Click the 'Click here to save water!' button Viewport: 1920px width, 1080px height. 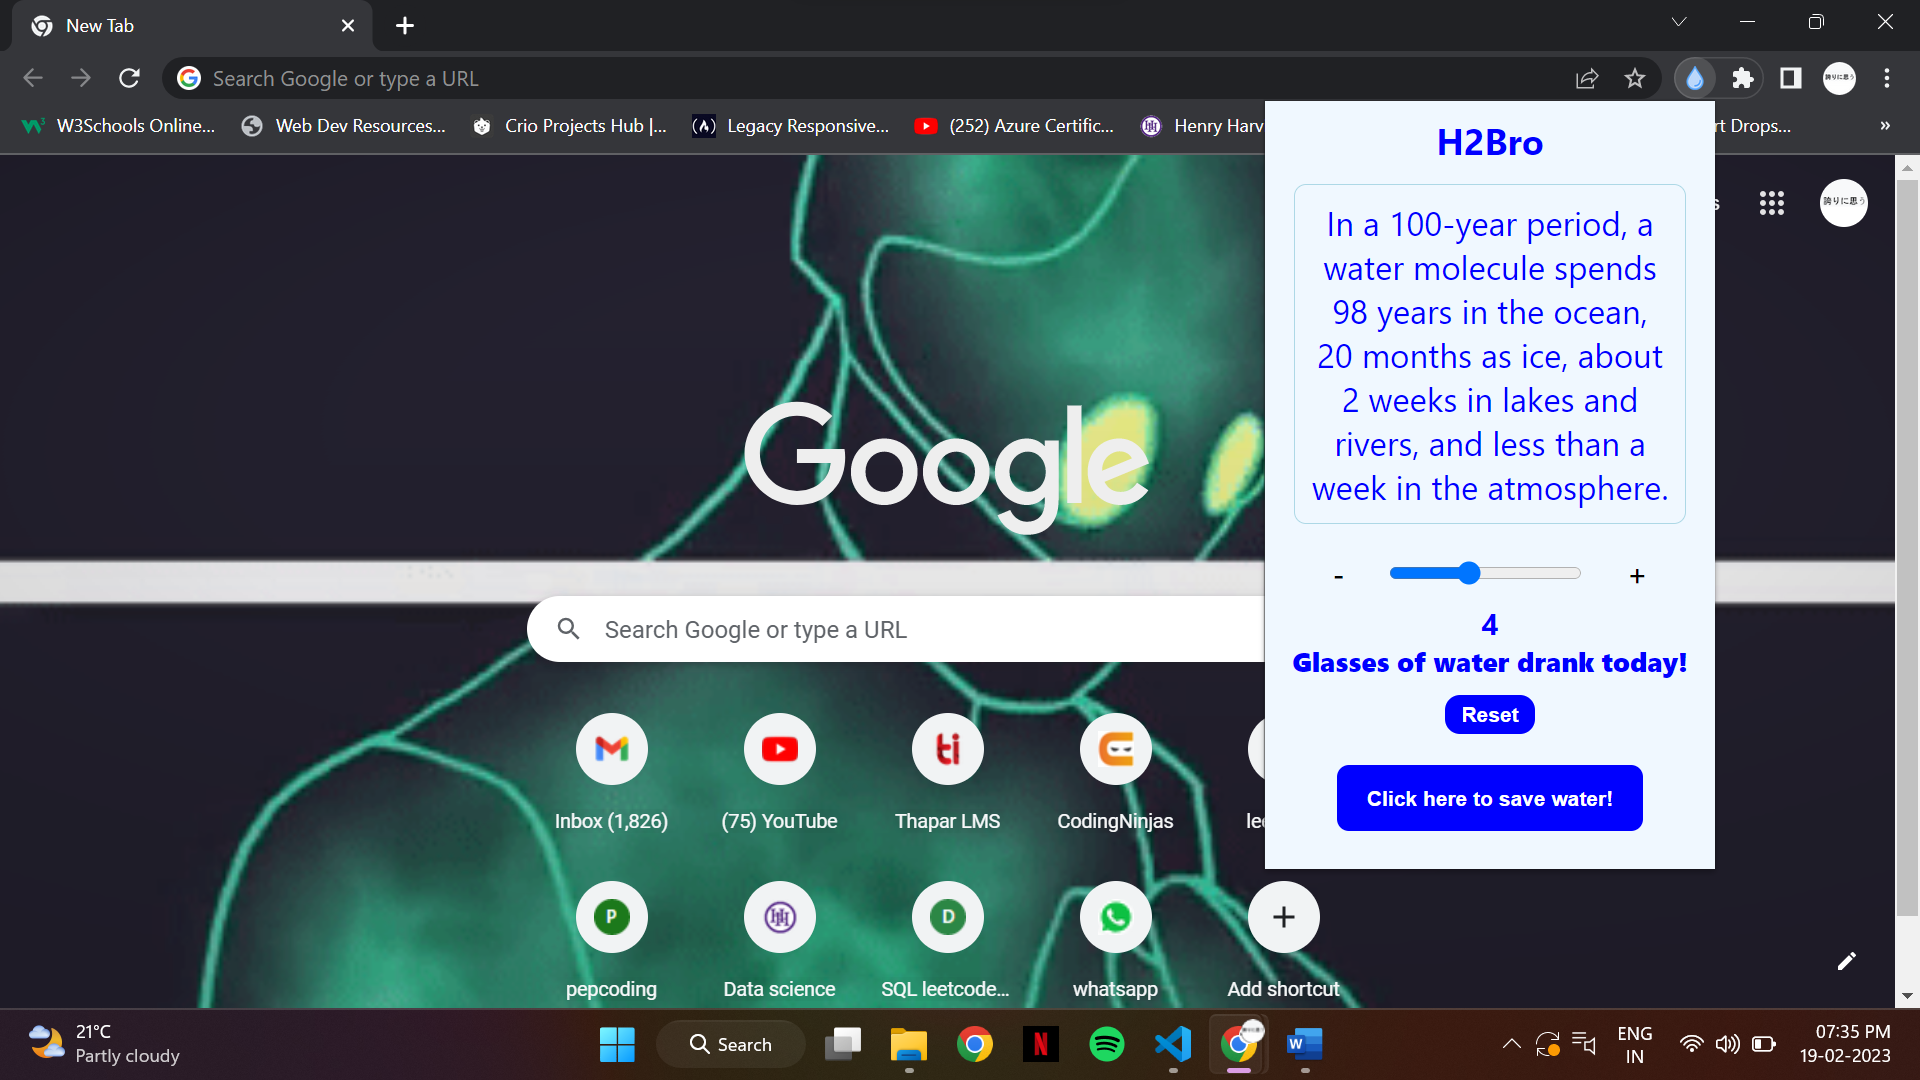pos(1489,798)
